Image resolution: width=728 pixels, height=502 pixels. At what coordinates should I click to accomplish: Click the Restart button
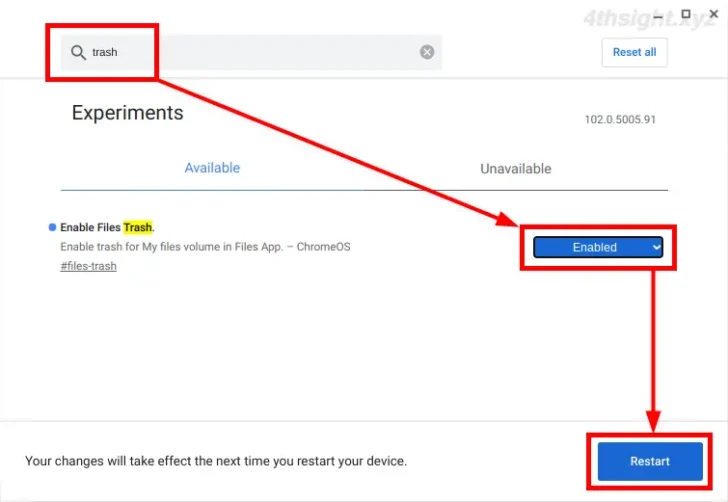pyautogui.click(x=650, y=461)
